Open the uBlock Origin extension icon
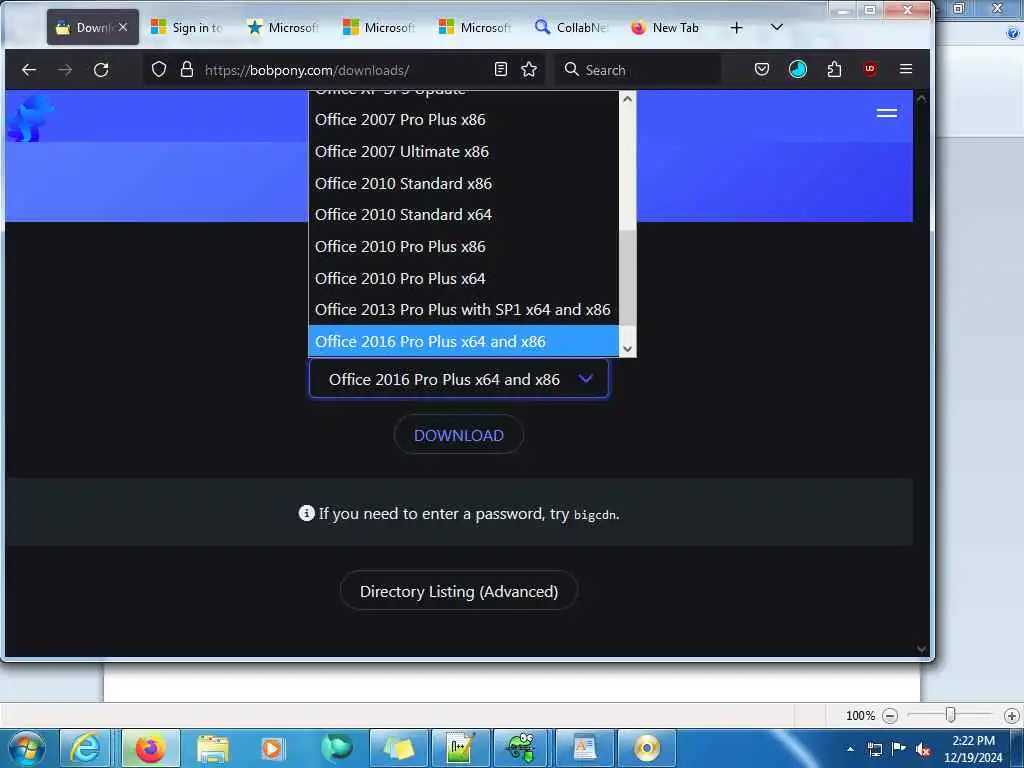This screenshot has width=1024, height=768. [870, 69]
